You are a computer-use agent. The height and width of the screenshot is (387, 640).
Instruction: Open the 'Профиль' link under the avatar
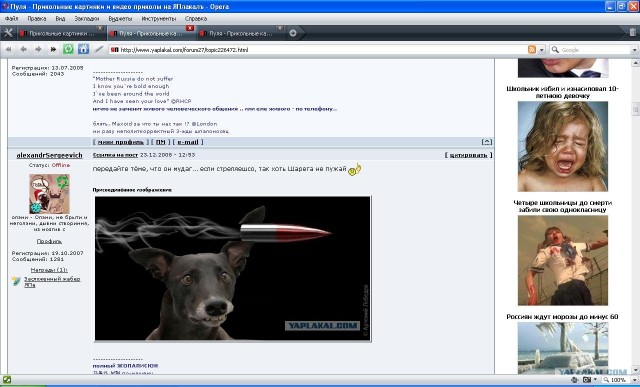point(49,242)
